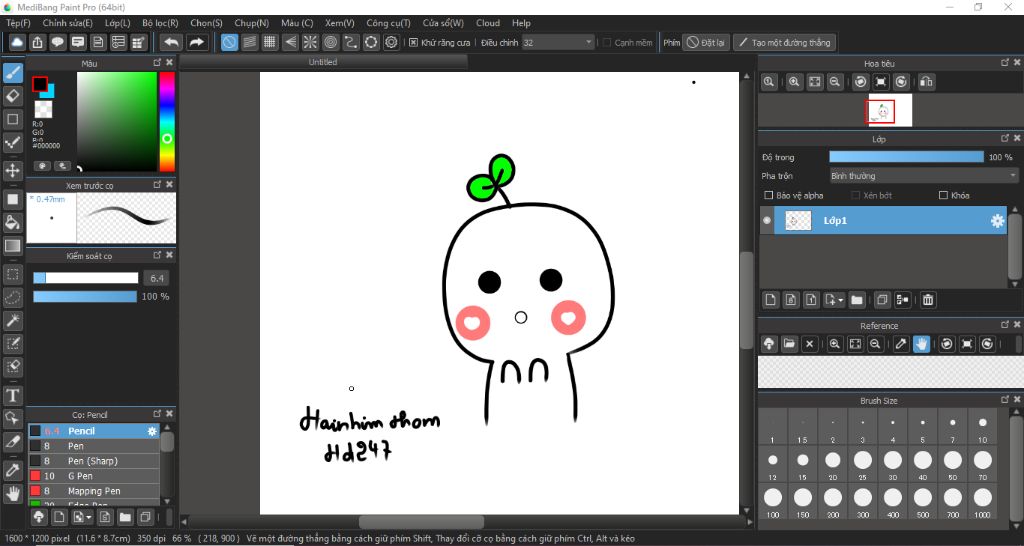Viewport: 1024px width, 546px height.
Task: Open the add layer dropdown arrow
Action: tap(842, 300)
